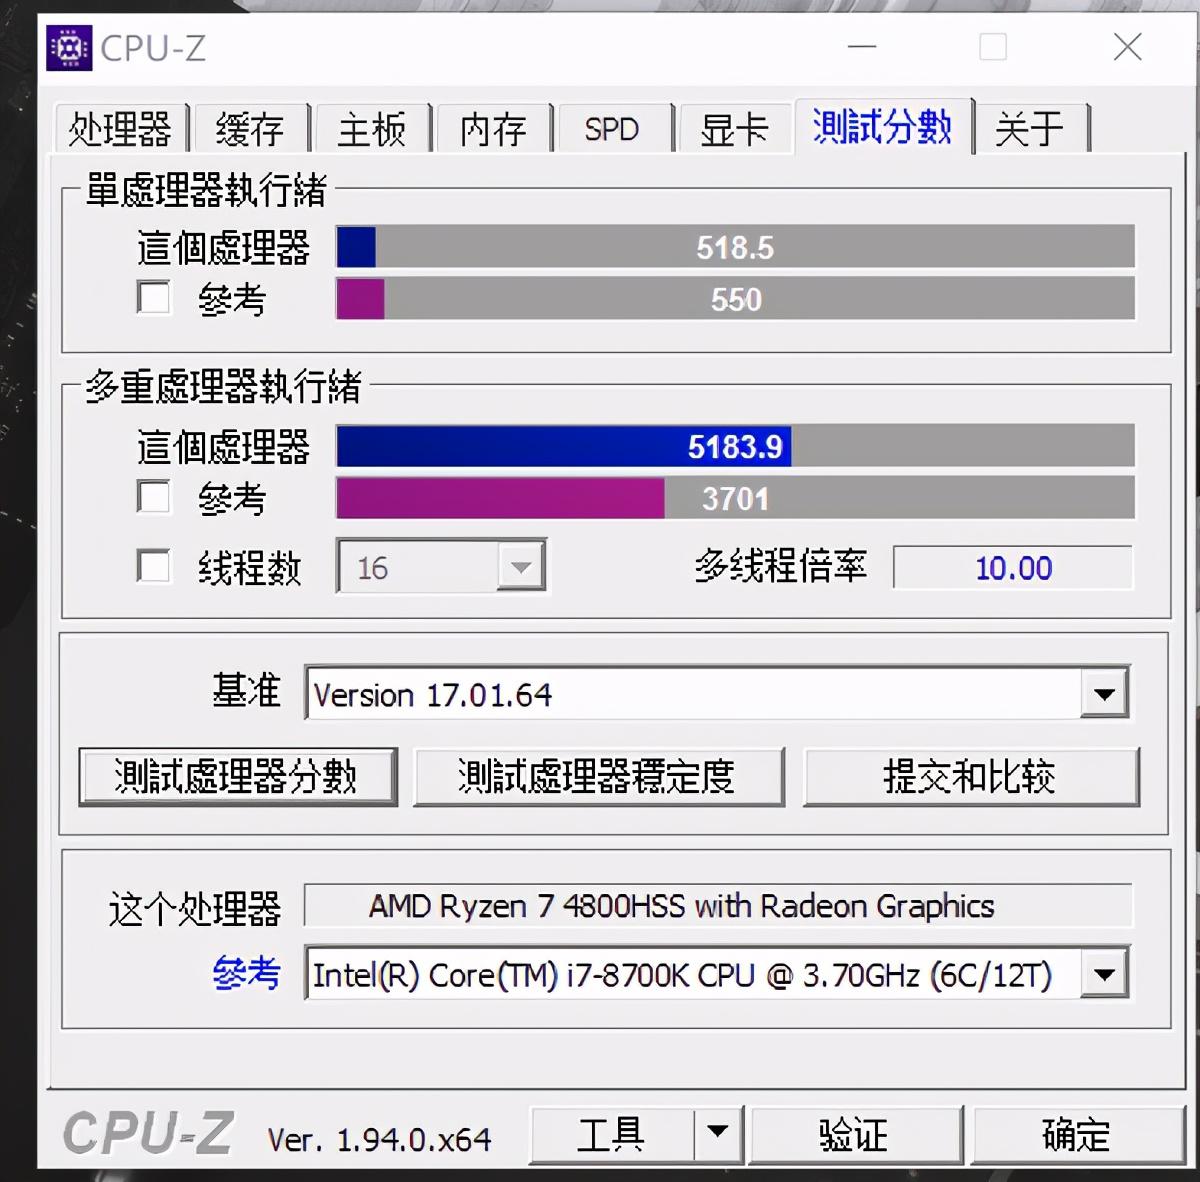The width and height of the screenshot is (1200, 1182).
Task: Open the 关于 tab
Action: (x=1031, y=129)
